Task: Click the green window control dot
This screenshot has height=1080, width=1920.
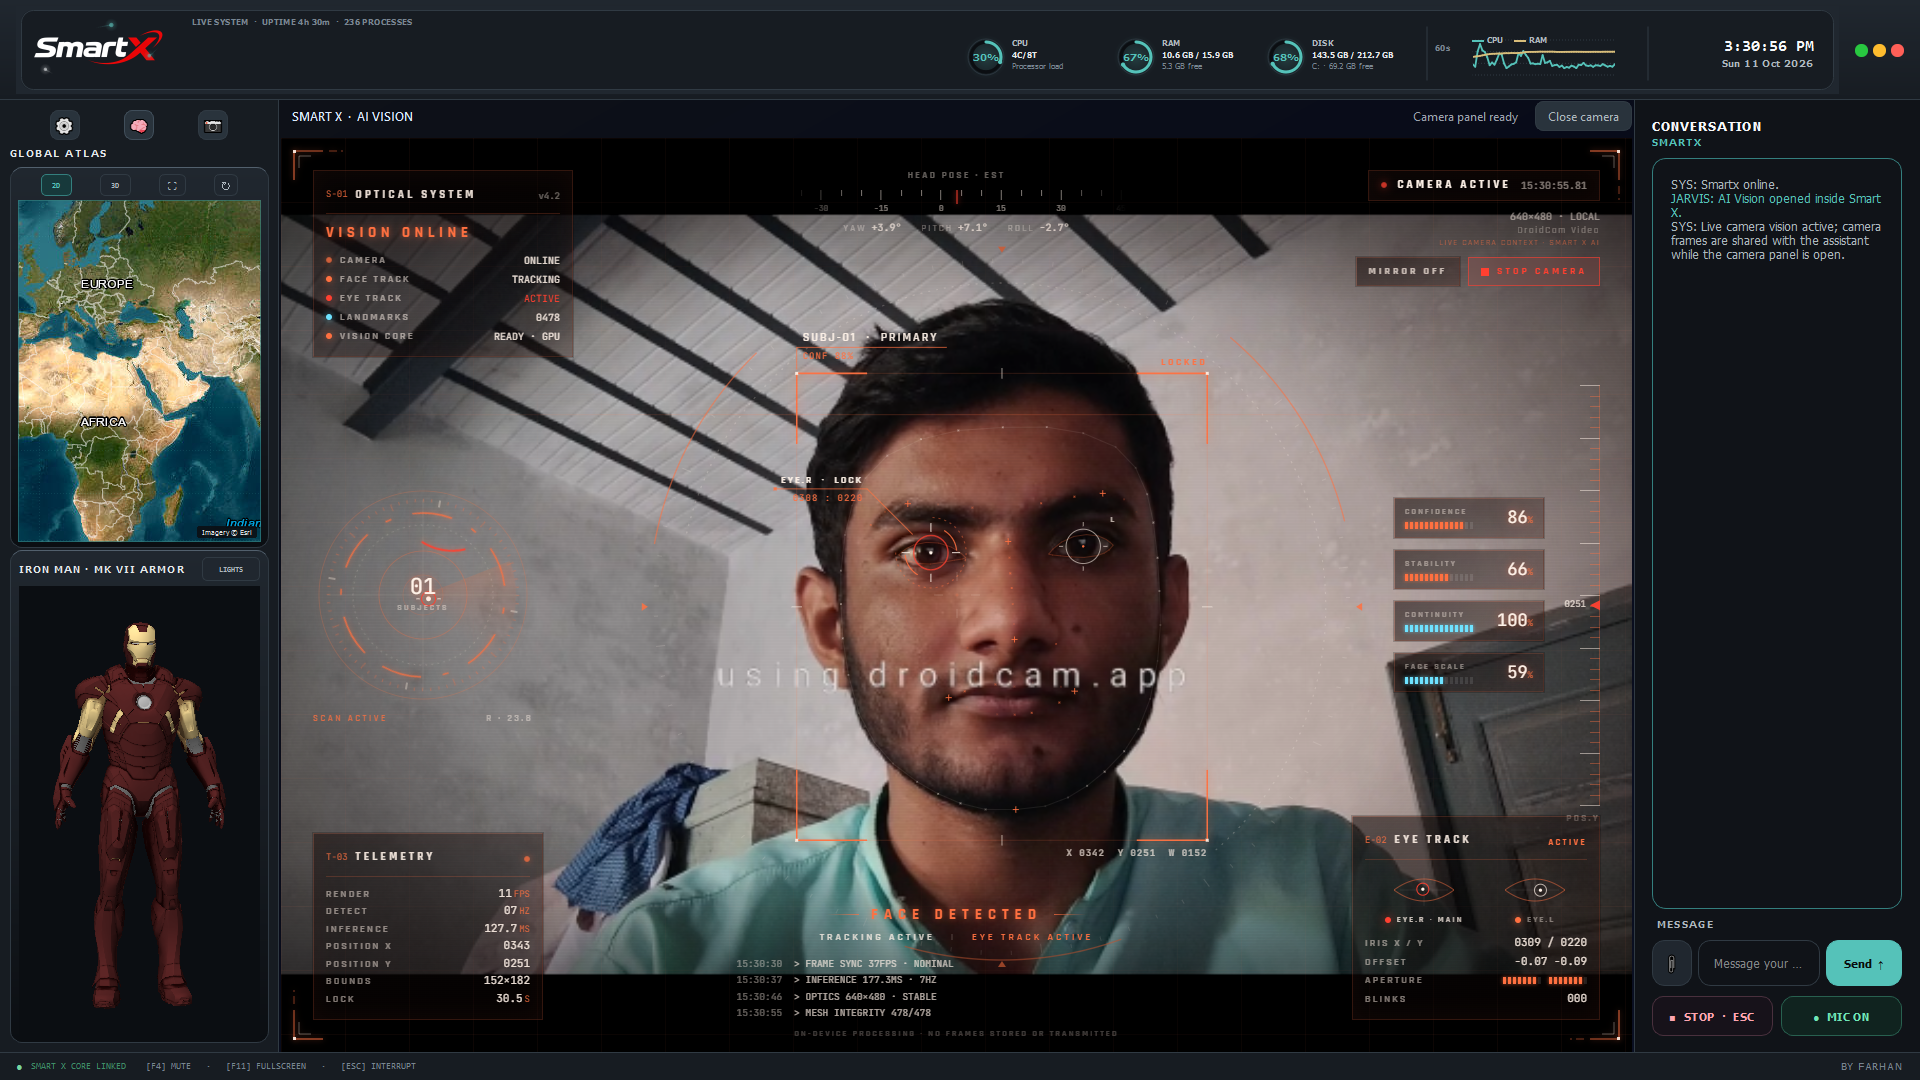Action: click(x=1861, y=51)
